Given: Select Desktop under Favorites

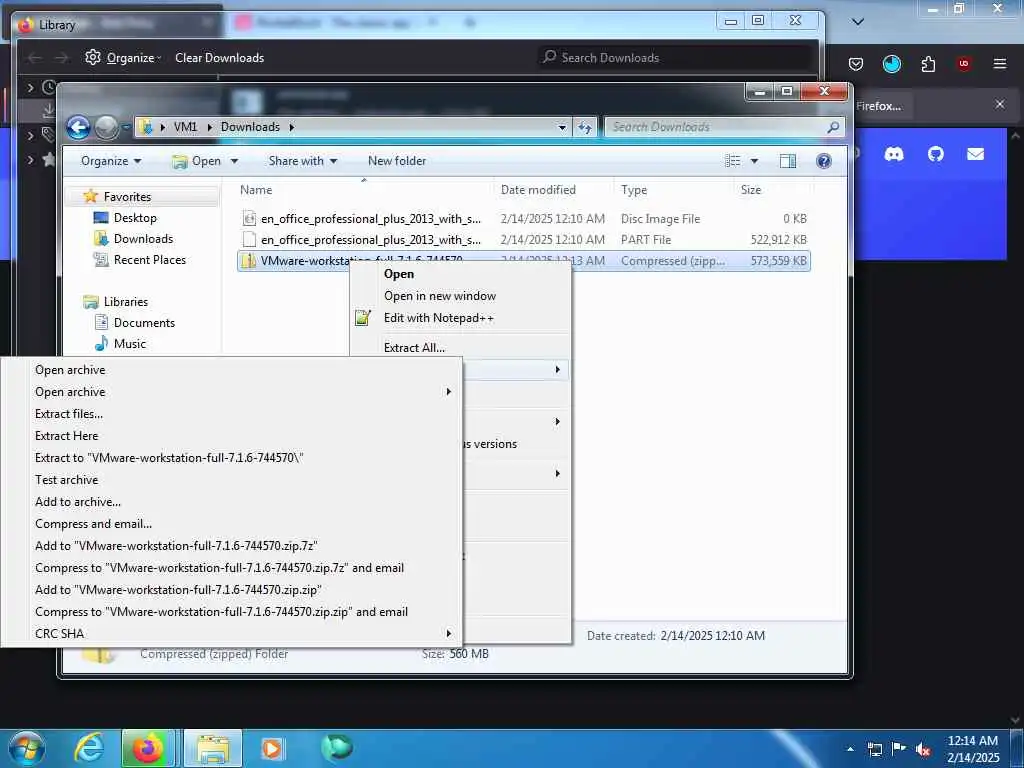Looking at the screenshot, I should pyautogui.click(x=135, y=217).
